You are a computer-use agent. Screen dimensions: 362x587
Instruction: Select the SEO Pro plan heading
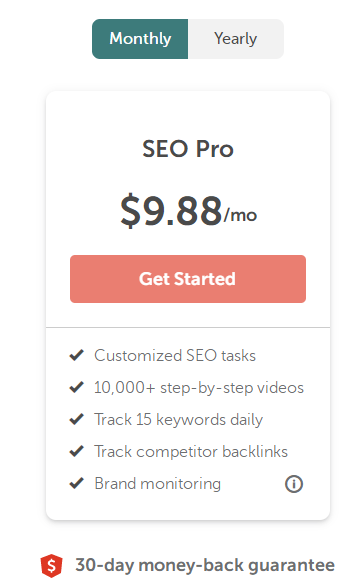(188, 149)
